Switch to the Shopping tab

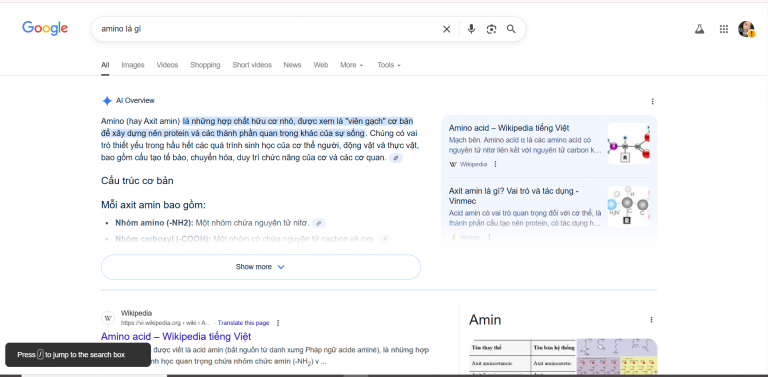pyautogui.click(x=205, y=65)
